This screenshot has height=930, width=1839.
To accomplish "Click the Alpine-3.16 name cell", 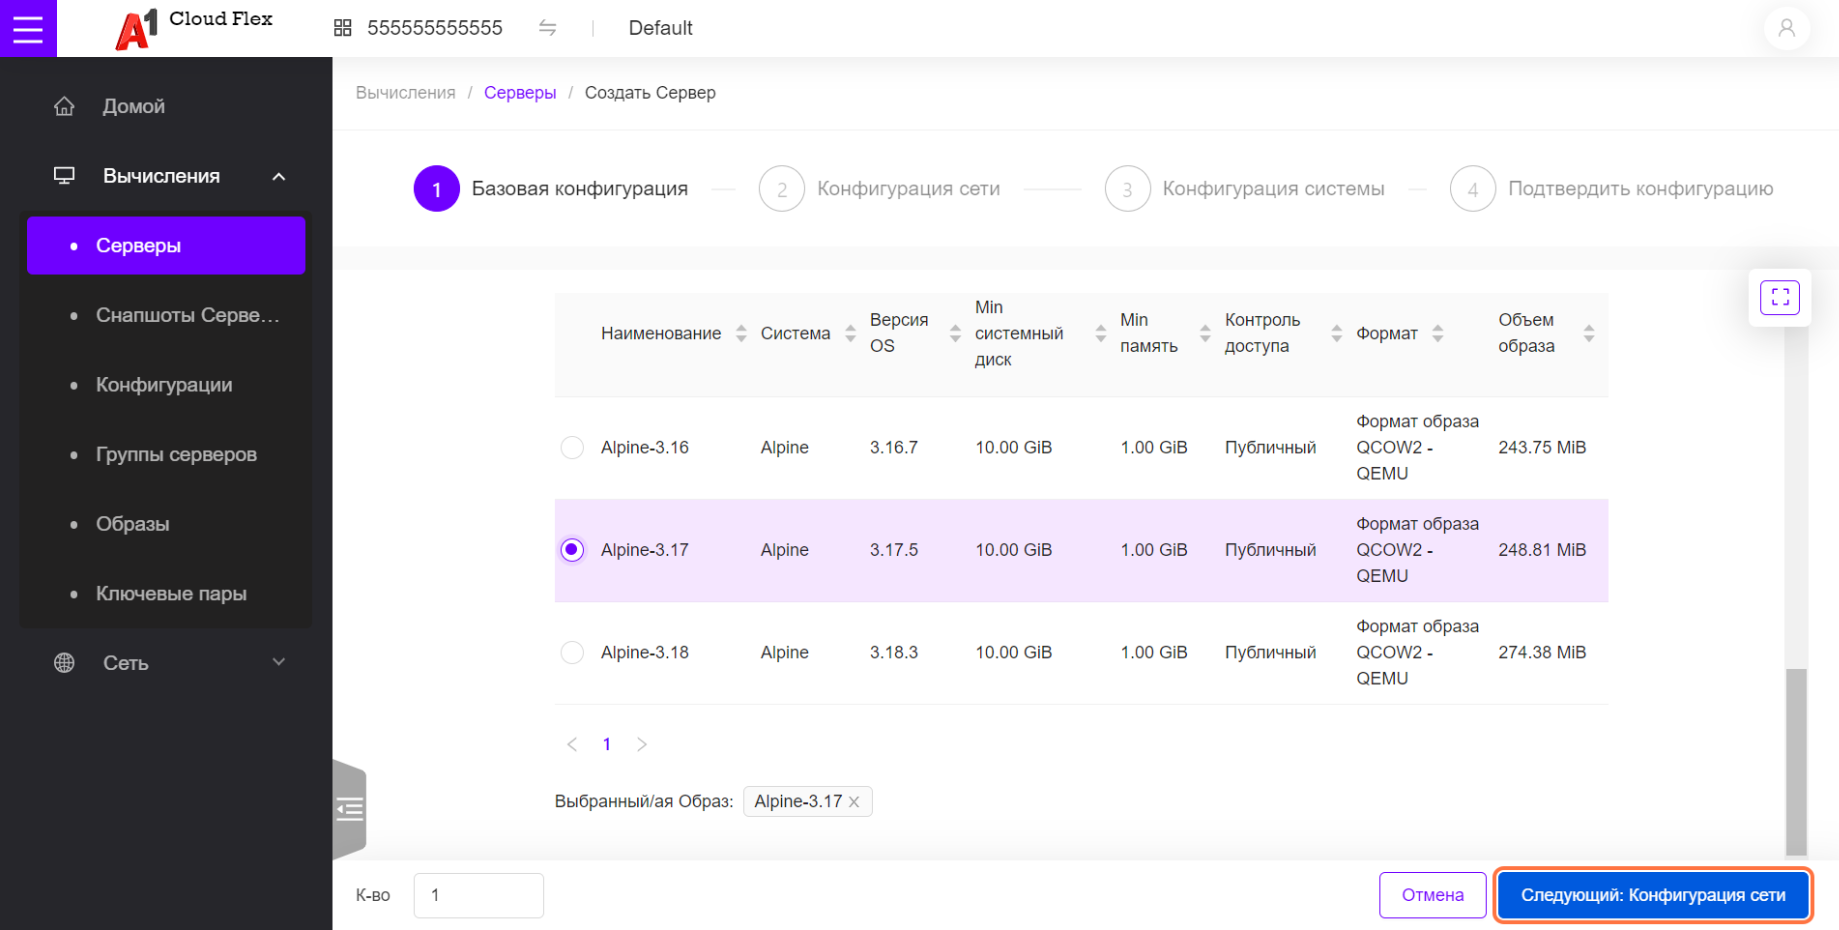I will (645, 448).
